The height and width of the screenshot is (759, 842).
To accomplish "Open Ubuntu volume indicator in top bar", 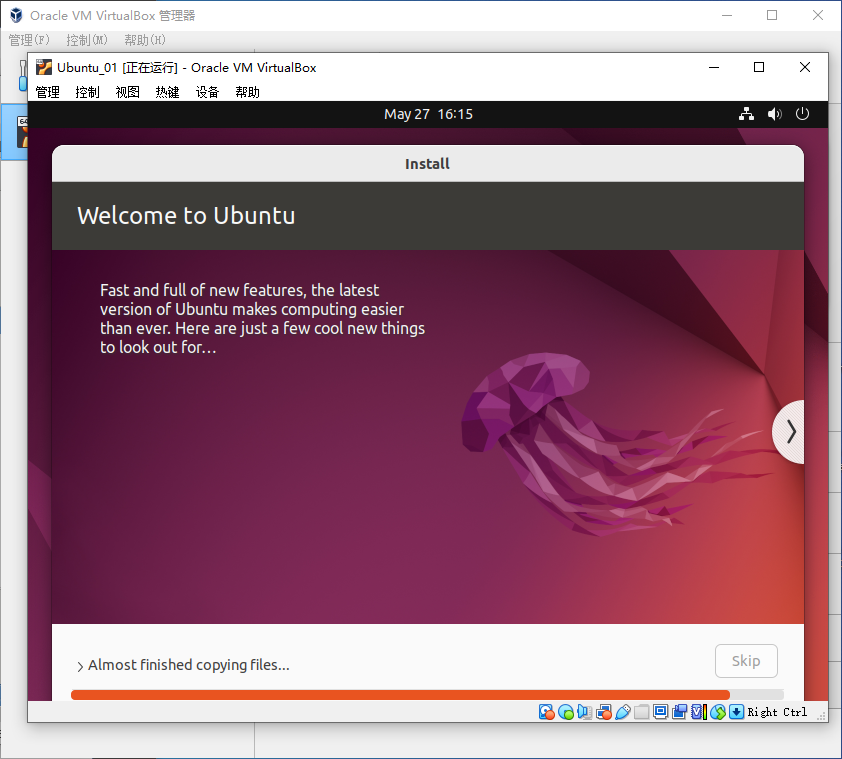I will click(774, 114).
